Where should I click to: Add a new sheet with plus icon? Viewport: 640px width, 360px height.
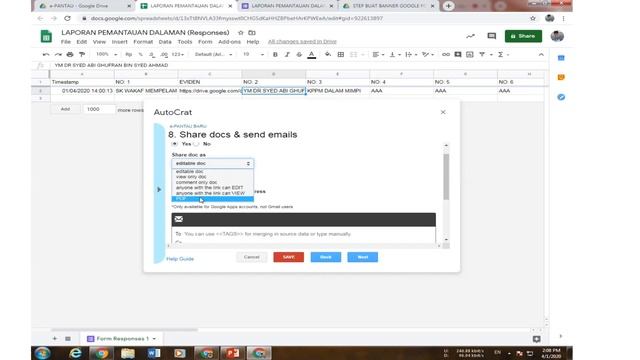click(x=55, y=339)
